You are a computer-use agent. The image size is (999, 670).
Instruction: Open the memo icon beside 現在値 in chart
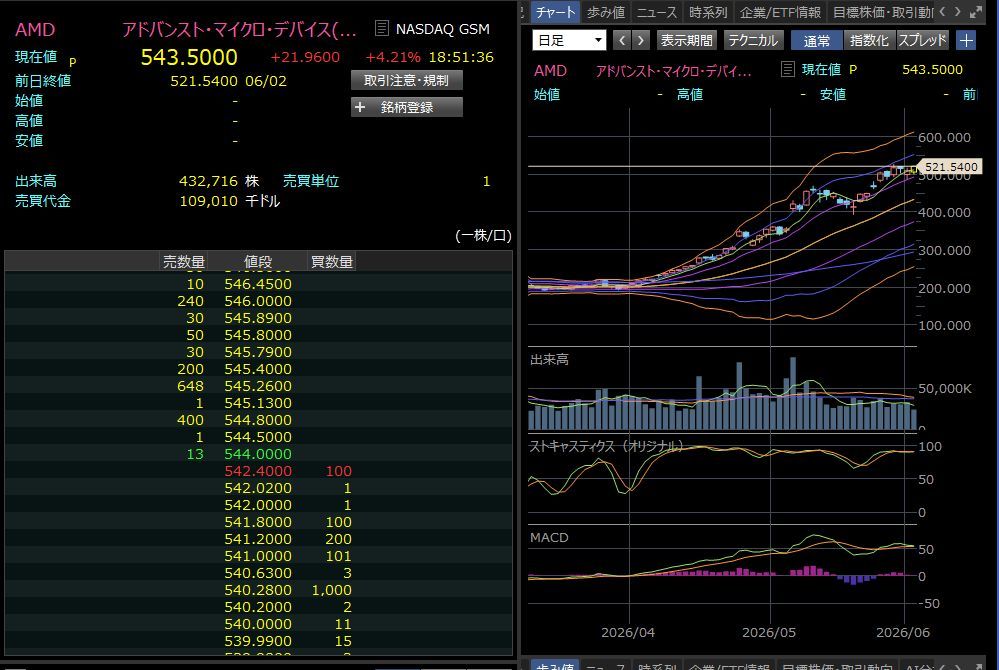(787, 69)
